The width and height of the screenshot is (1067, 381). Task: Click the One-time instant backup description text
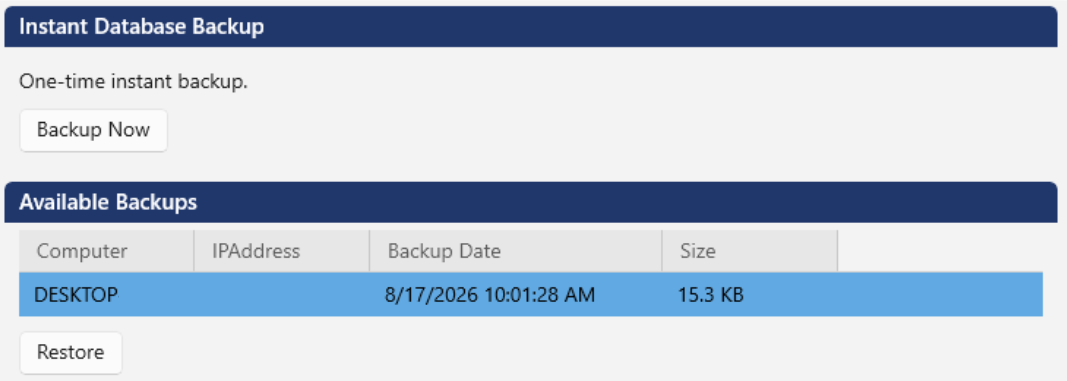point(133,82)
